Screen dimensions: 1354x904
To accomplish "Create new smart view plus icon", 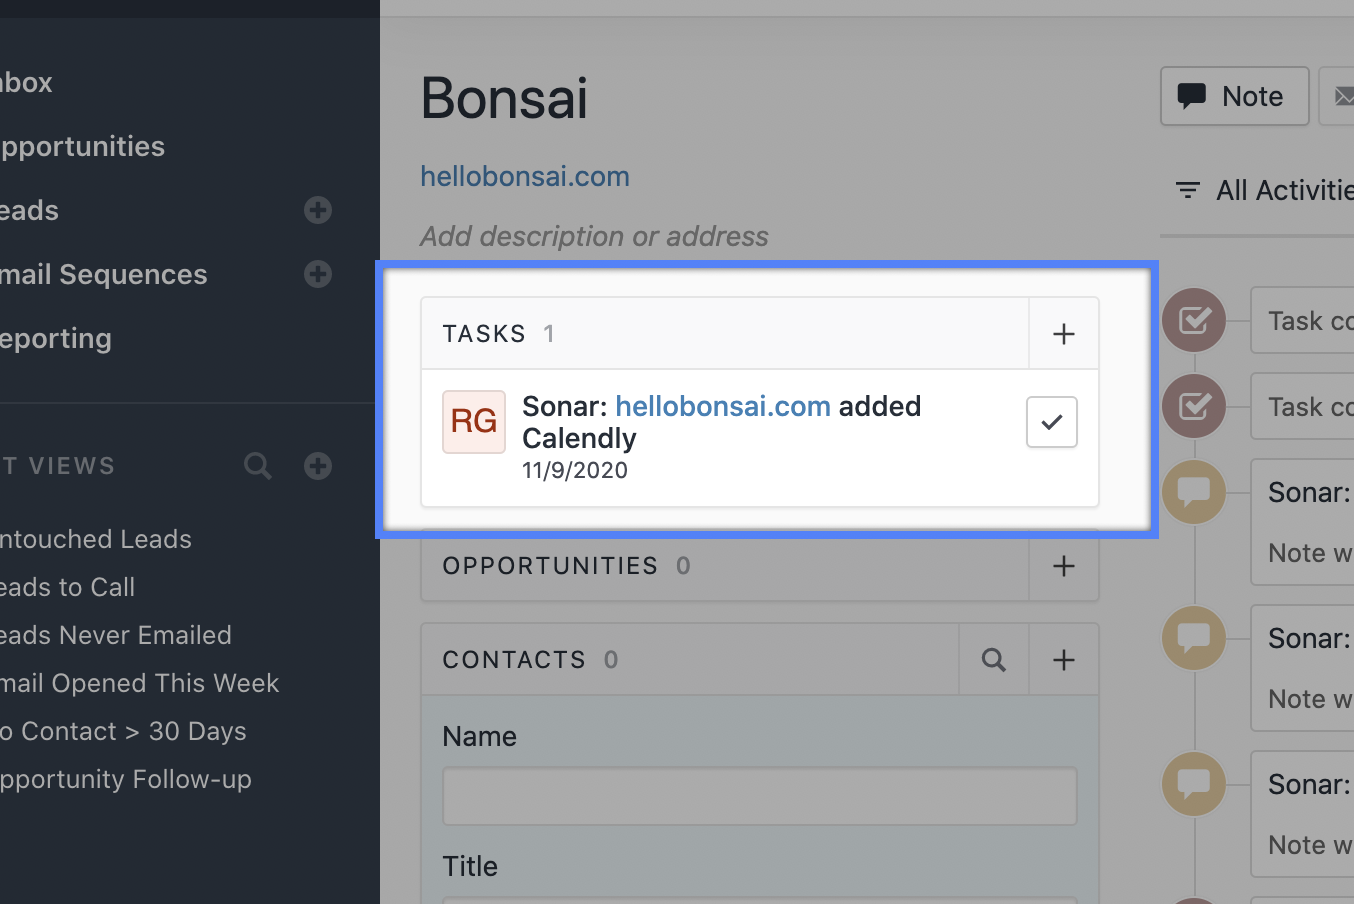I will pos(318,466).
